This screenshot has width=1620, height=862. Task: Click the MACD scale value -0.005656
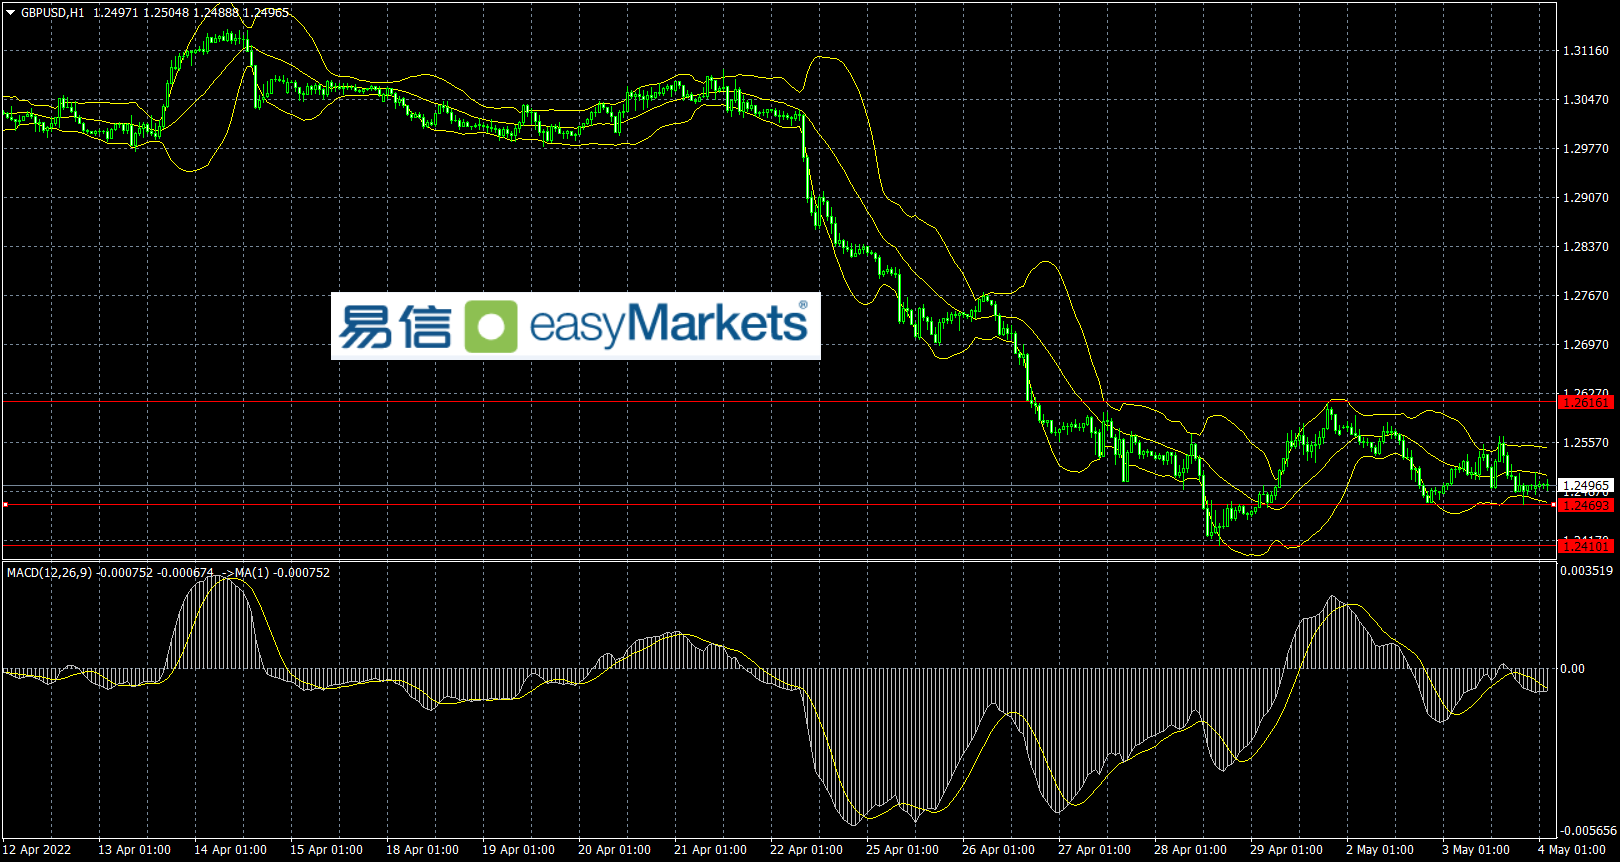[x=1587, y=831]
